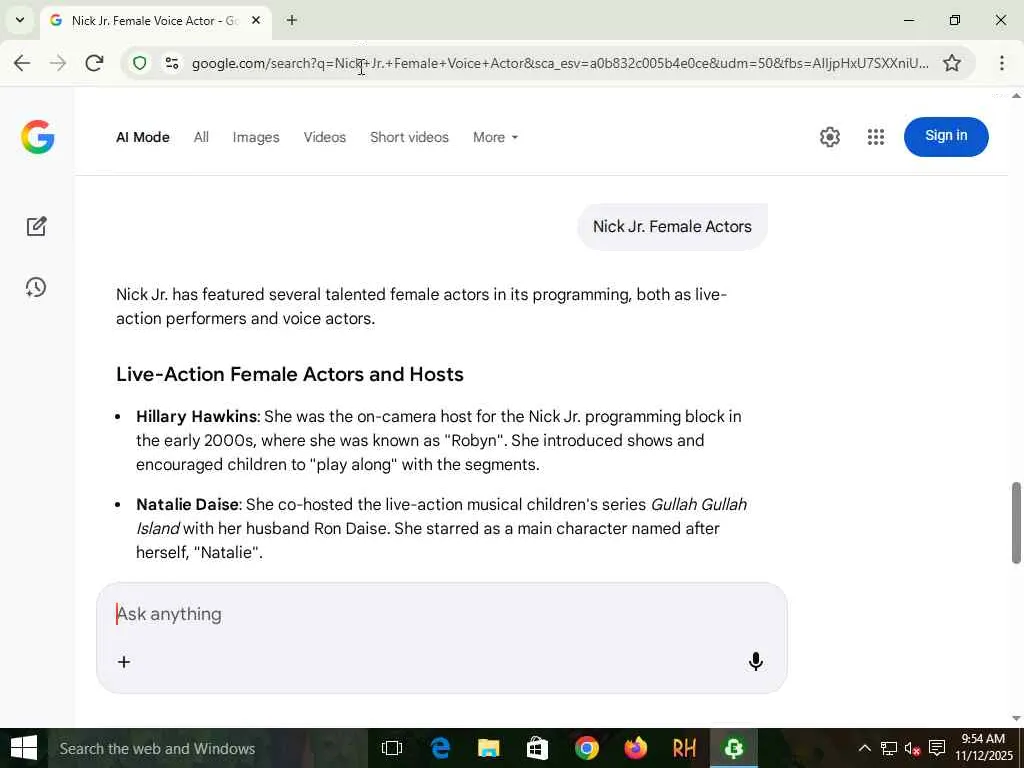Open the Google apps grid

[x=876, y=137]
